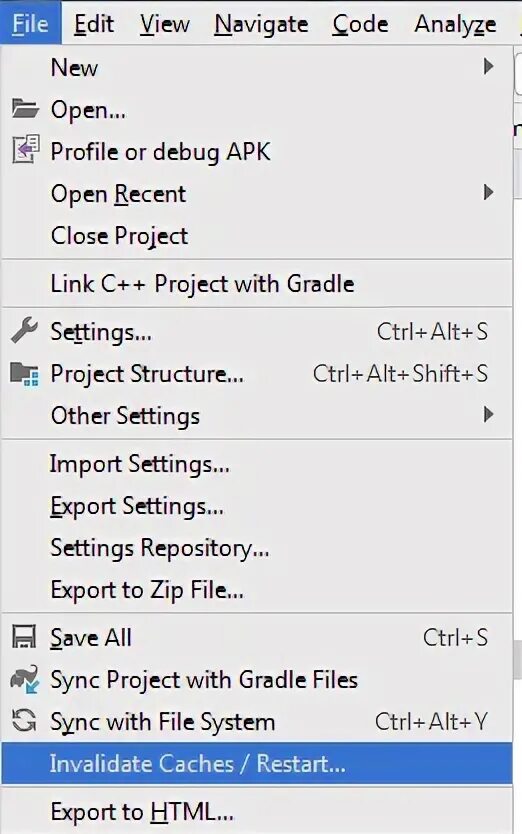Select Settings Repository entry

(256, 548)
